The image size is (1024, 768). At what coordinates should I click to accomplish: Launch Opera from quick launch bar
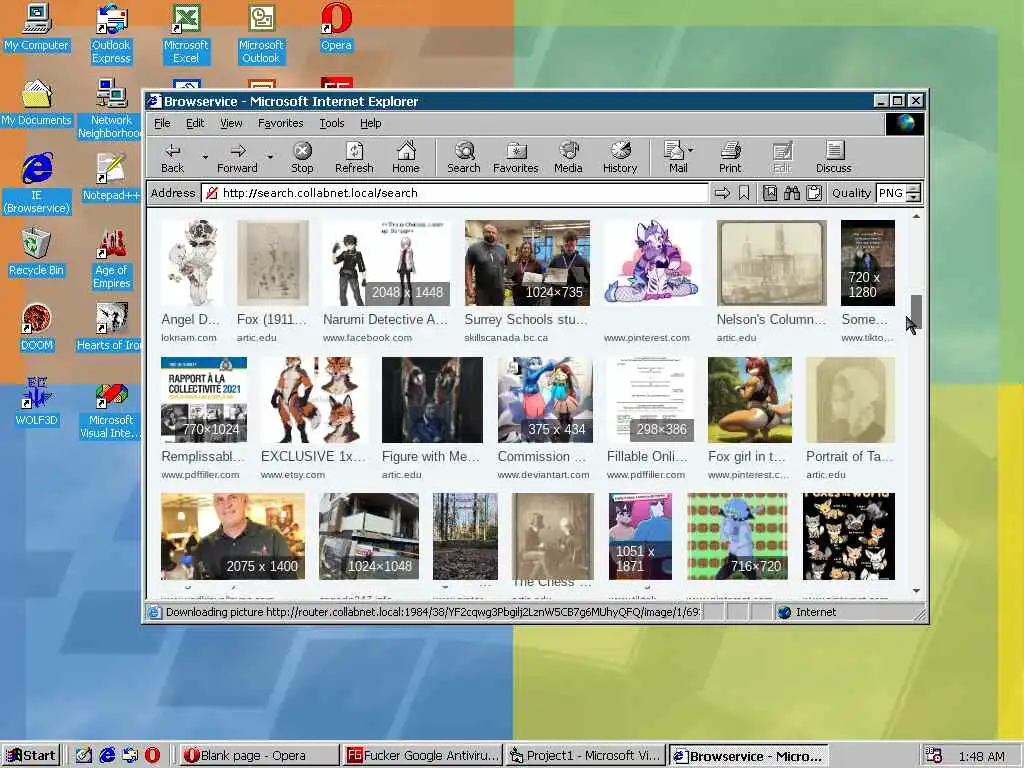click(152, 756)
